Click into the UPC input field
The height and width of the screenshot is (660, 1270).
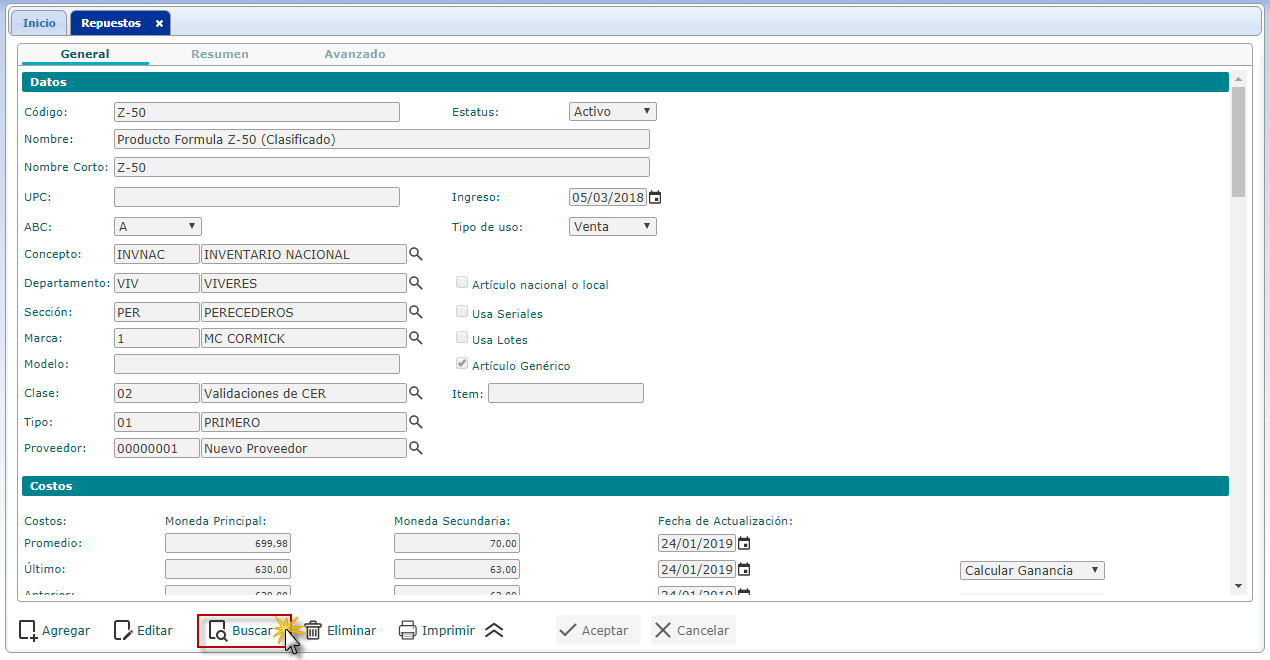[257, 198]
